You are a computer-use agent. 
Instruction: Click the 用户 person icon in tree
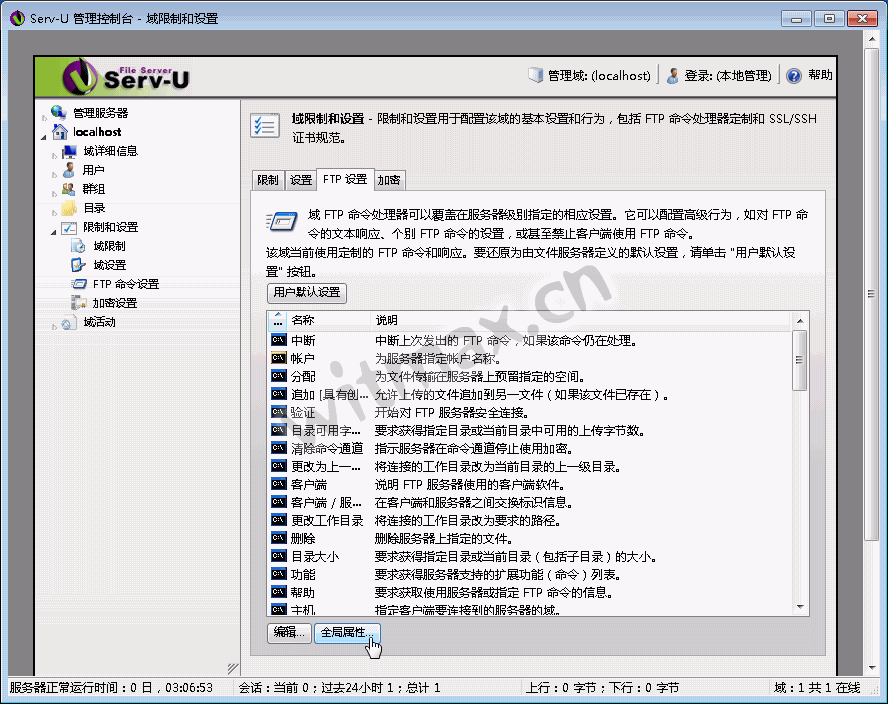[69, 170]
